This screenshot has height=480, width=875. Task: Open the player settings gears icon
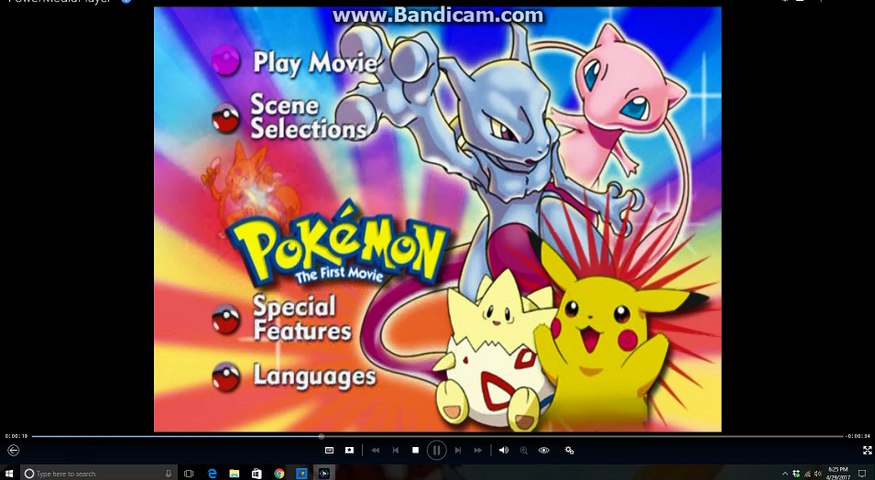pos(569,450)
